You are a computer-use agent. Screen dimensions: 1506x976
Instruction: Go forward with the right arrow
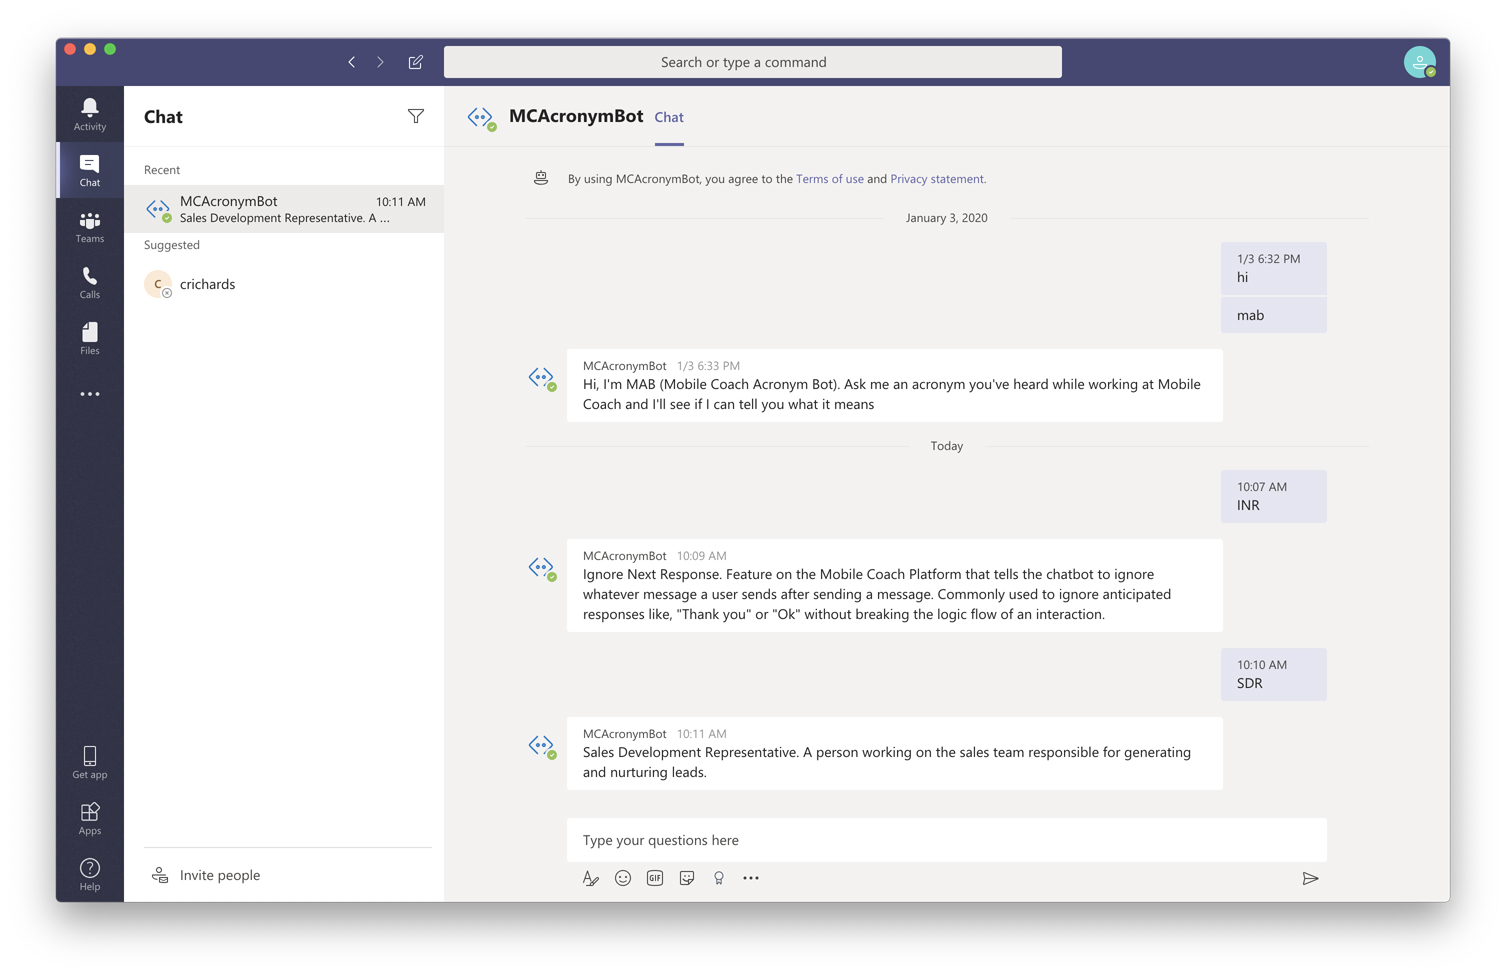click(380, 62)
